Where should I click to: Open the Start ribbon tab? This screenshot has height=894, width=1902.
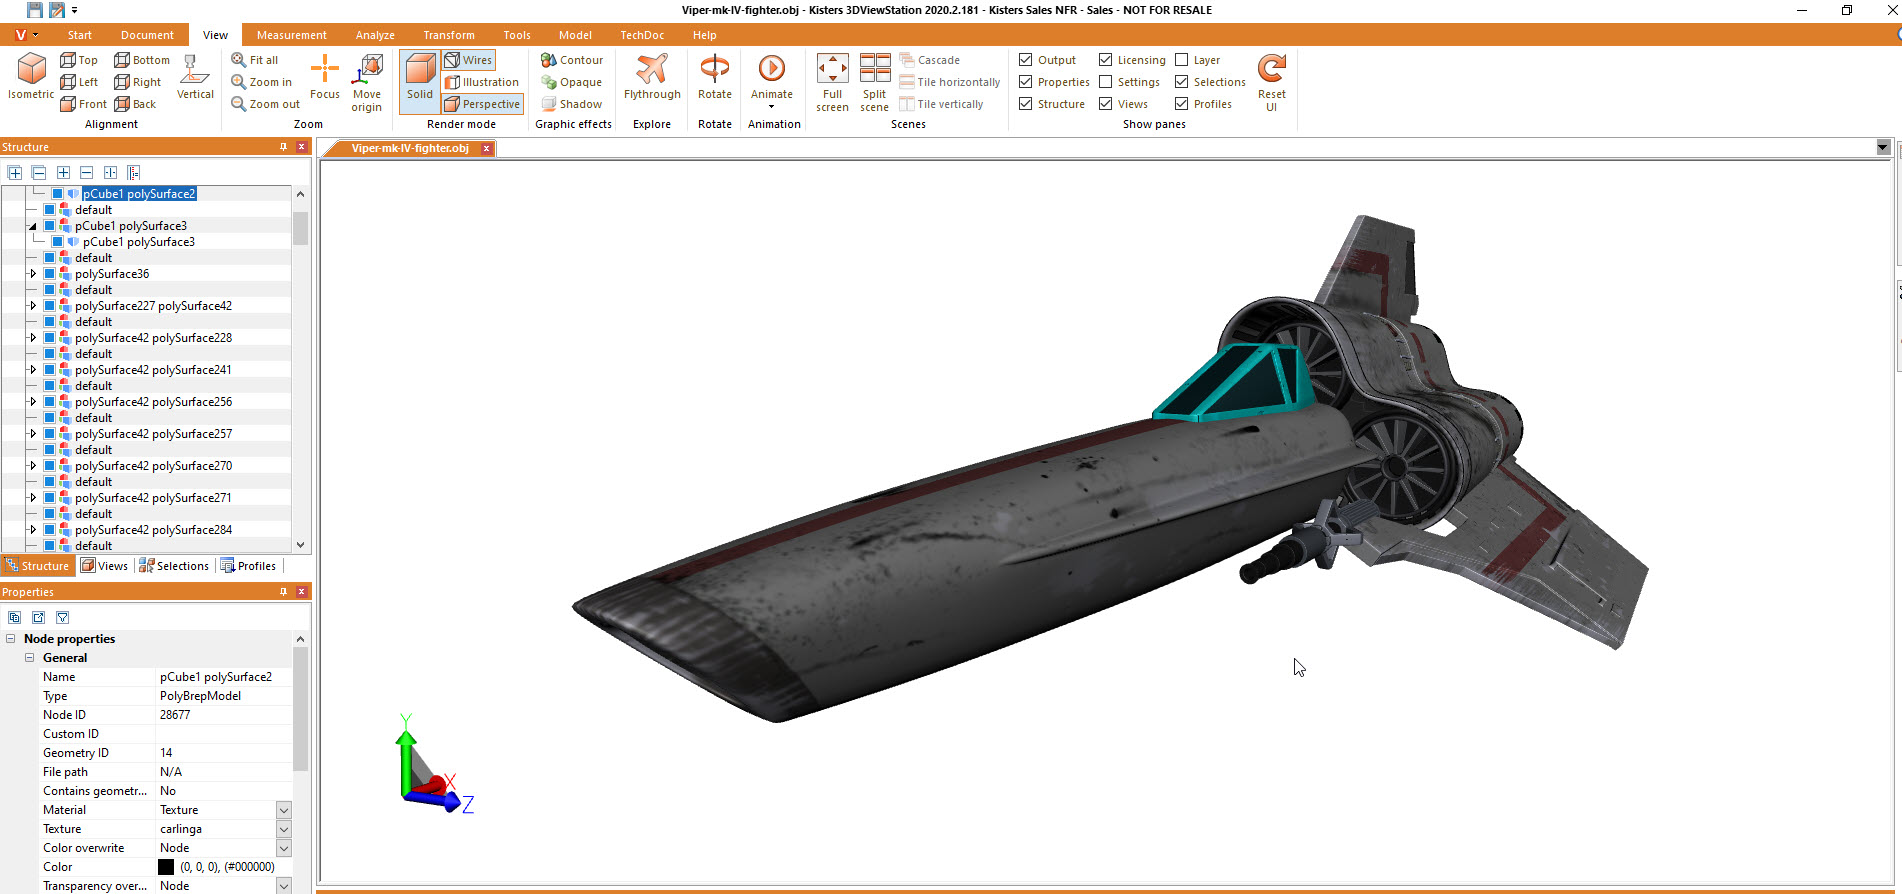(80, 35)
